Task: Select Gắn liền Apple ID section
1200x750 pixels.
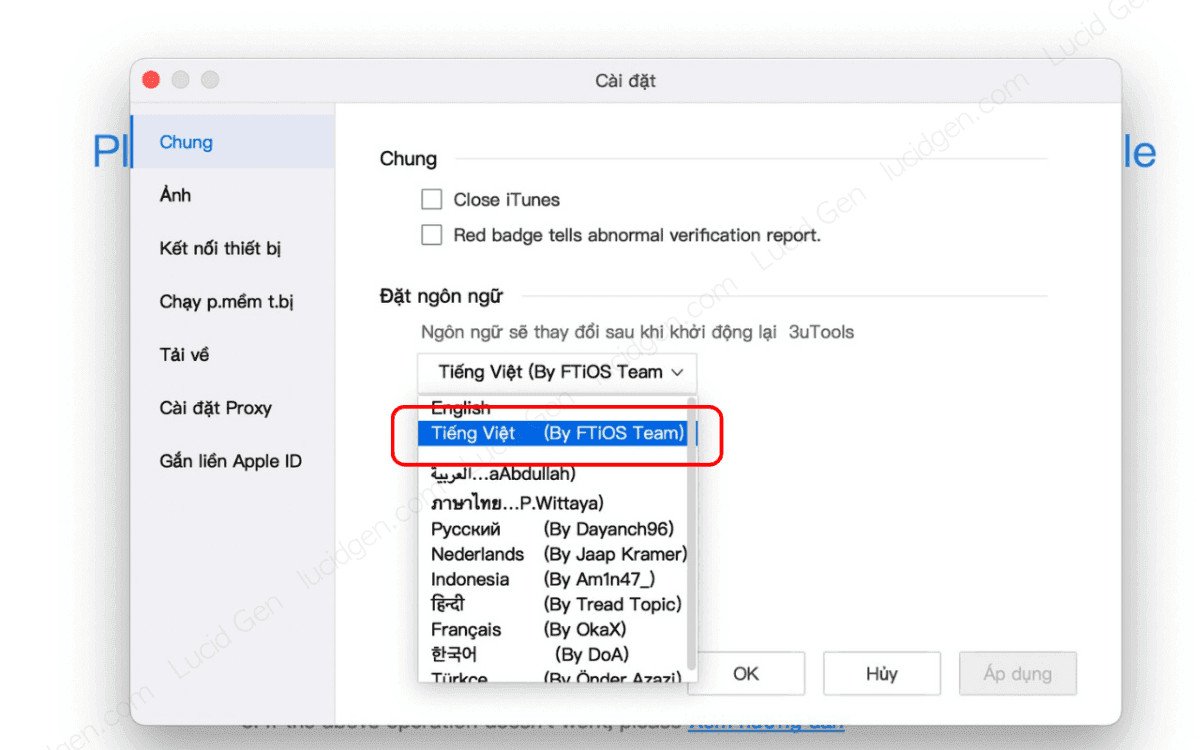Action: 234,461
